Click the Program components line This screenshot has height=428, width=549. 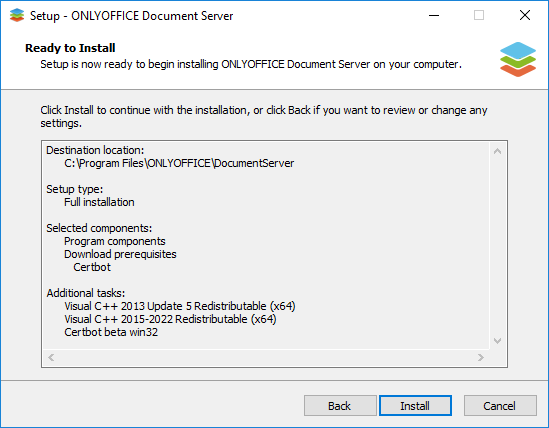click(x=114, y=241)
